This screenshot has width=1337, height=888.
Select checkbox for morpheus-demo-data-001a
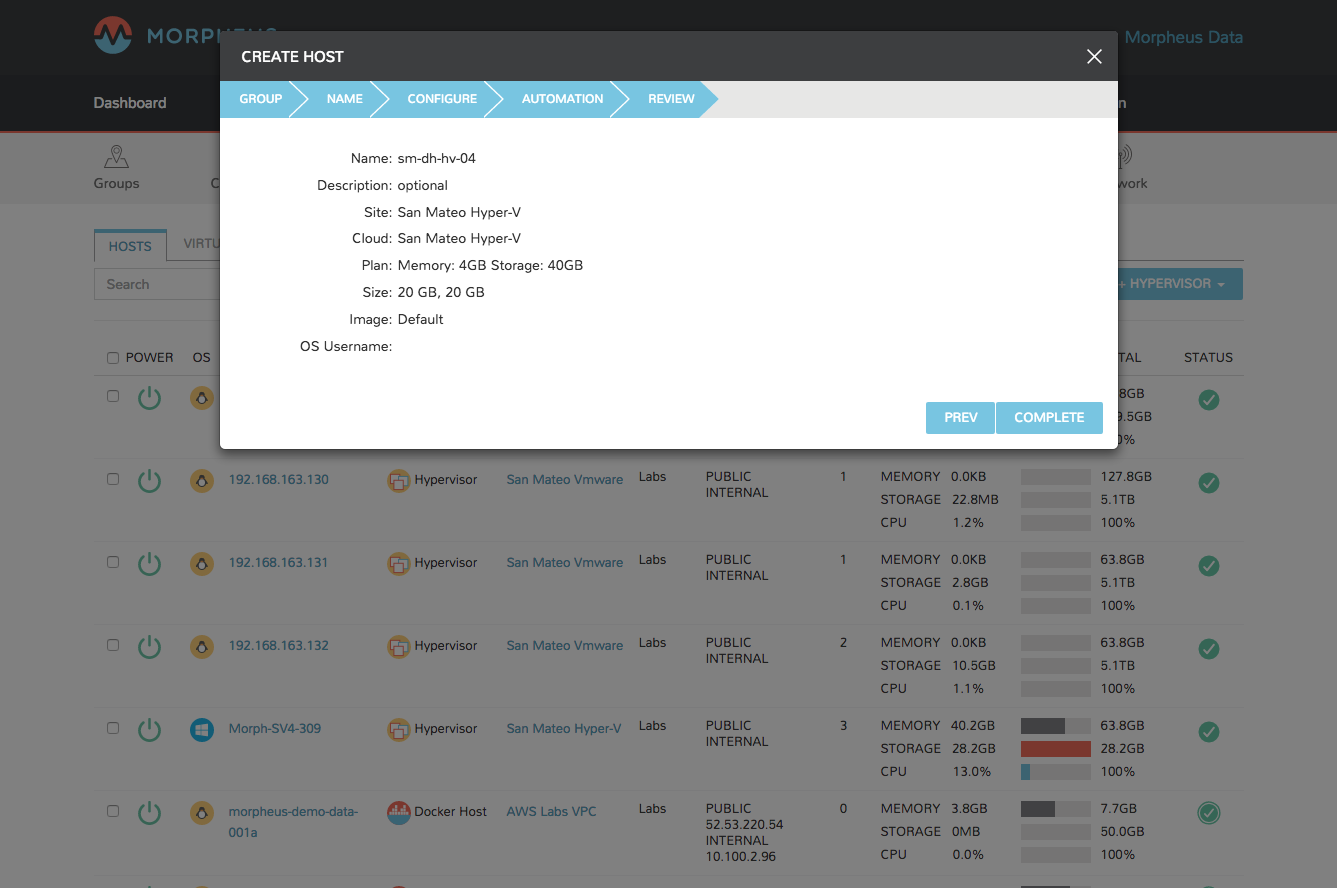(x=113, y=811)
